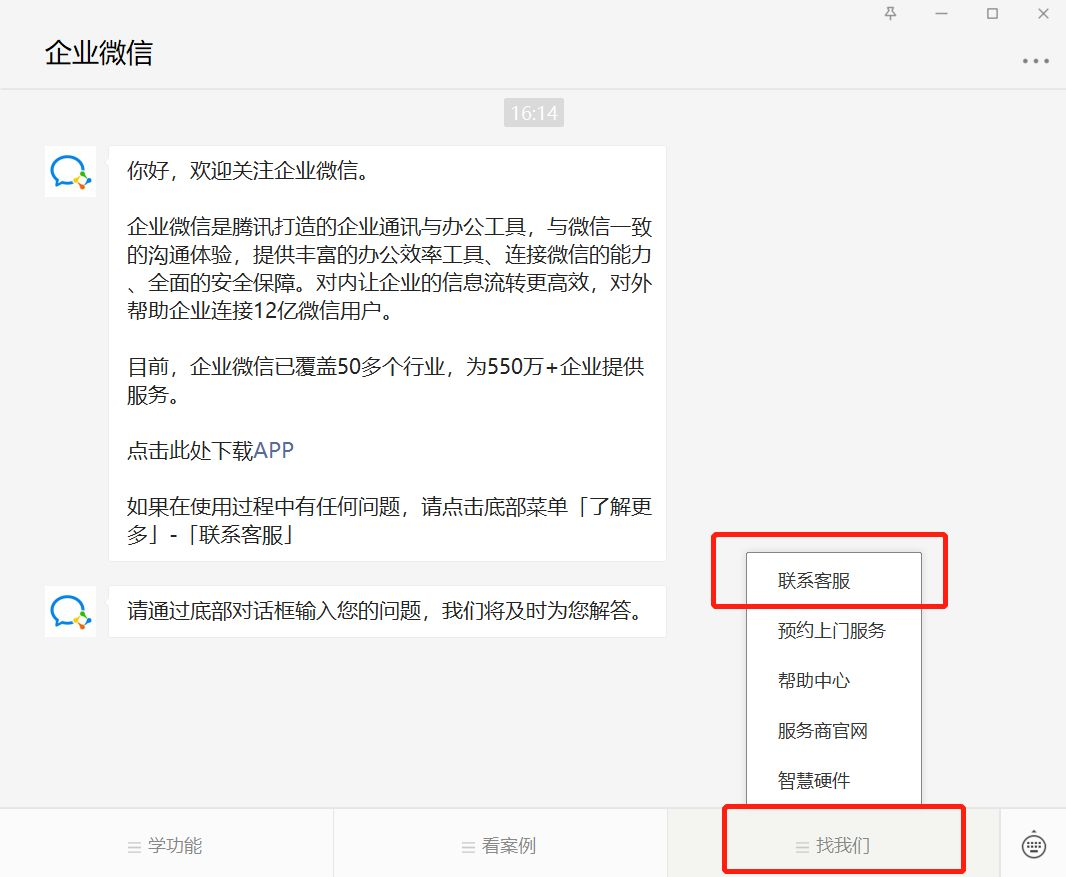Open the three-dot more options menu

(x=1035, y=61)
